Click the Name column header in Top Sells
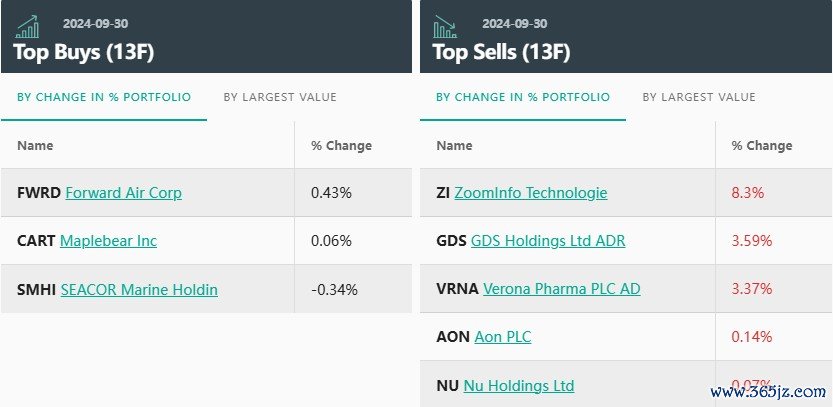This screenshot has width=833, height=407. (454, 146)
